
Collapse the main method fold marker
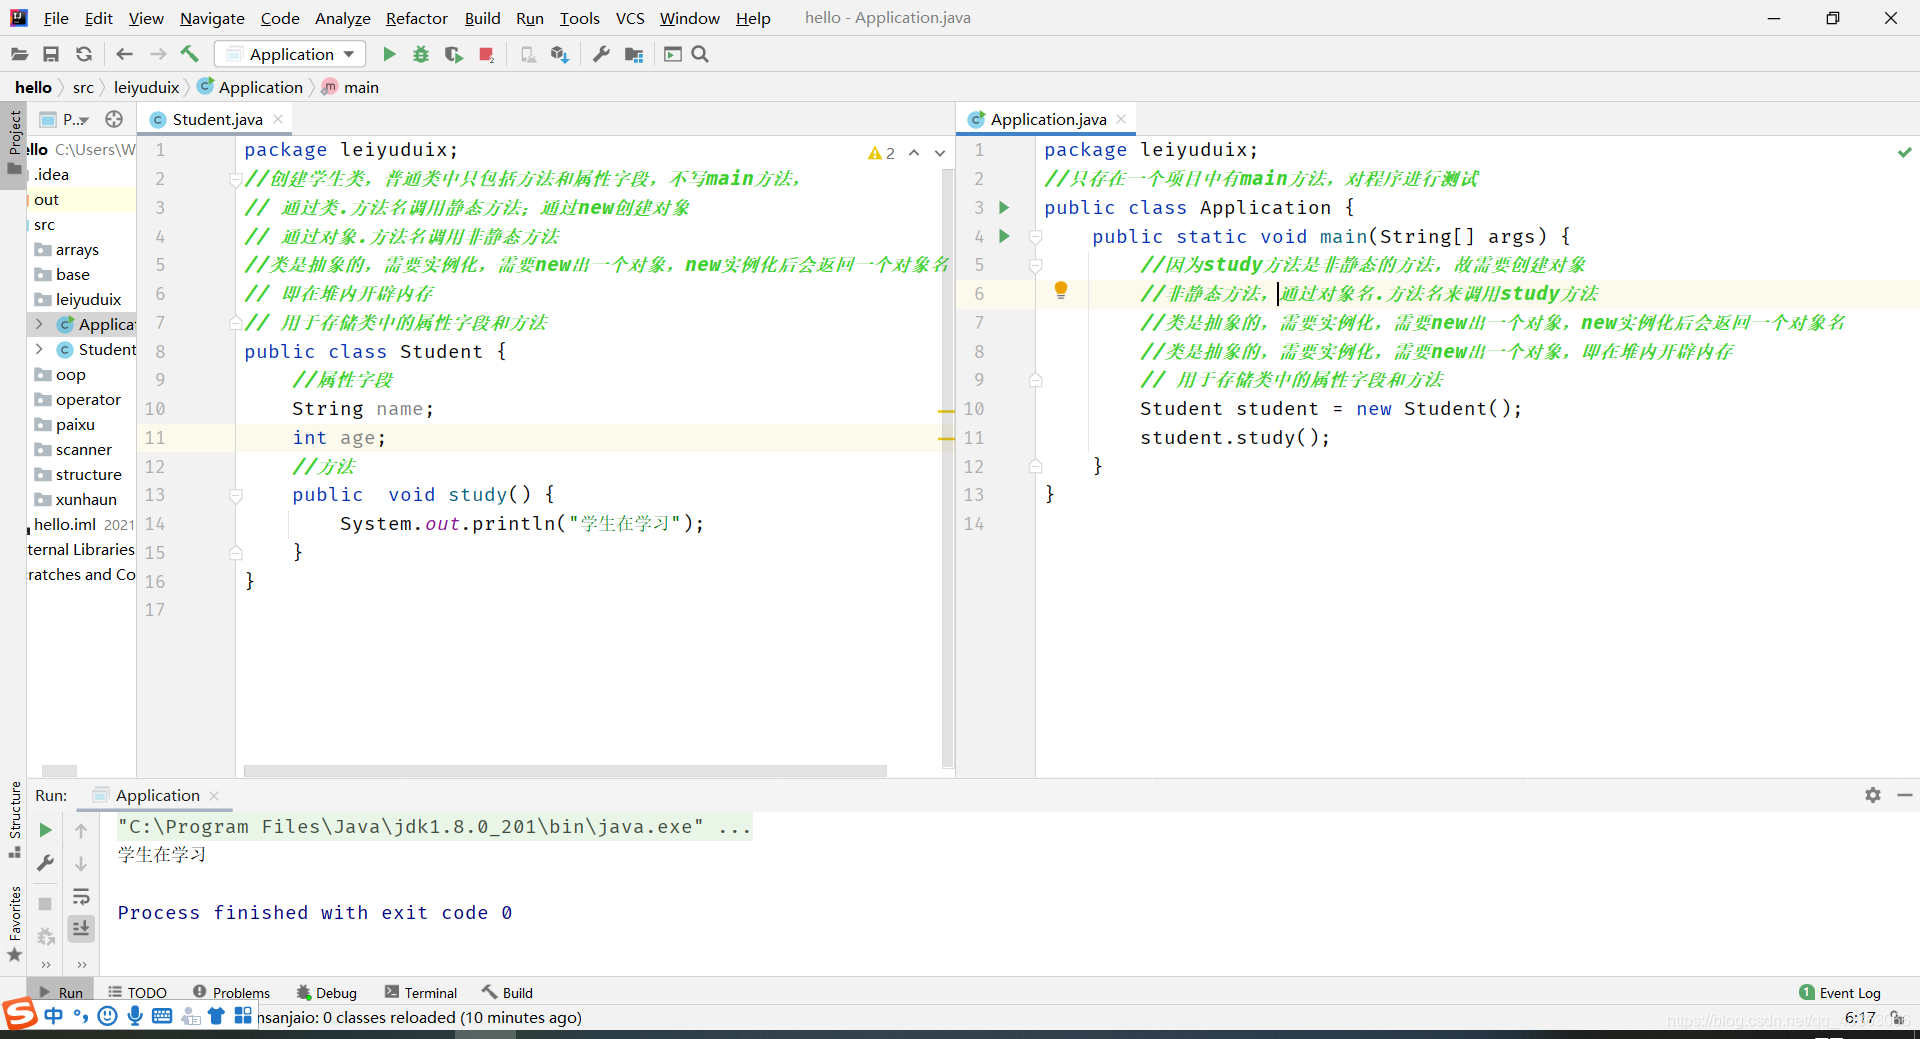point(1036,237)
